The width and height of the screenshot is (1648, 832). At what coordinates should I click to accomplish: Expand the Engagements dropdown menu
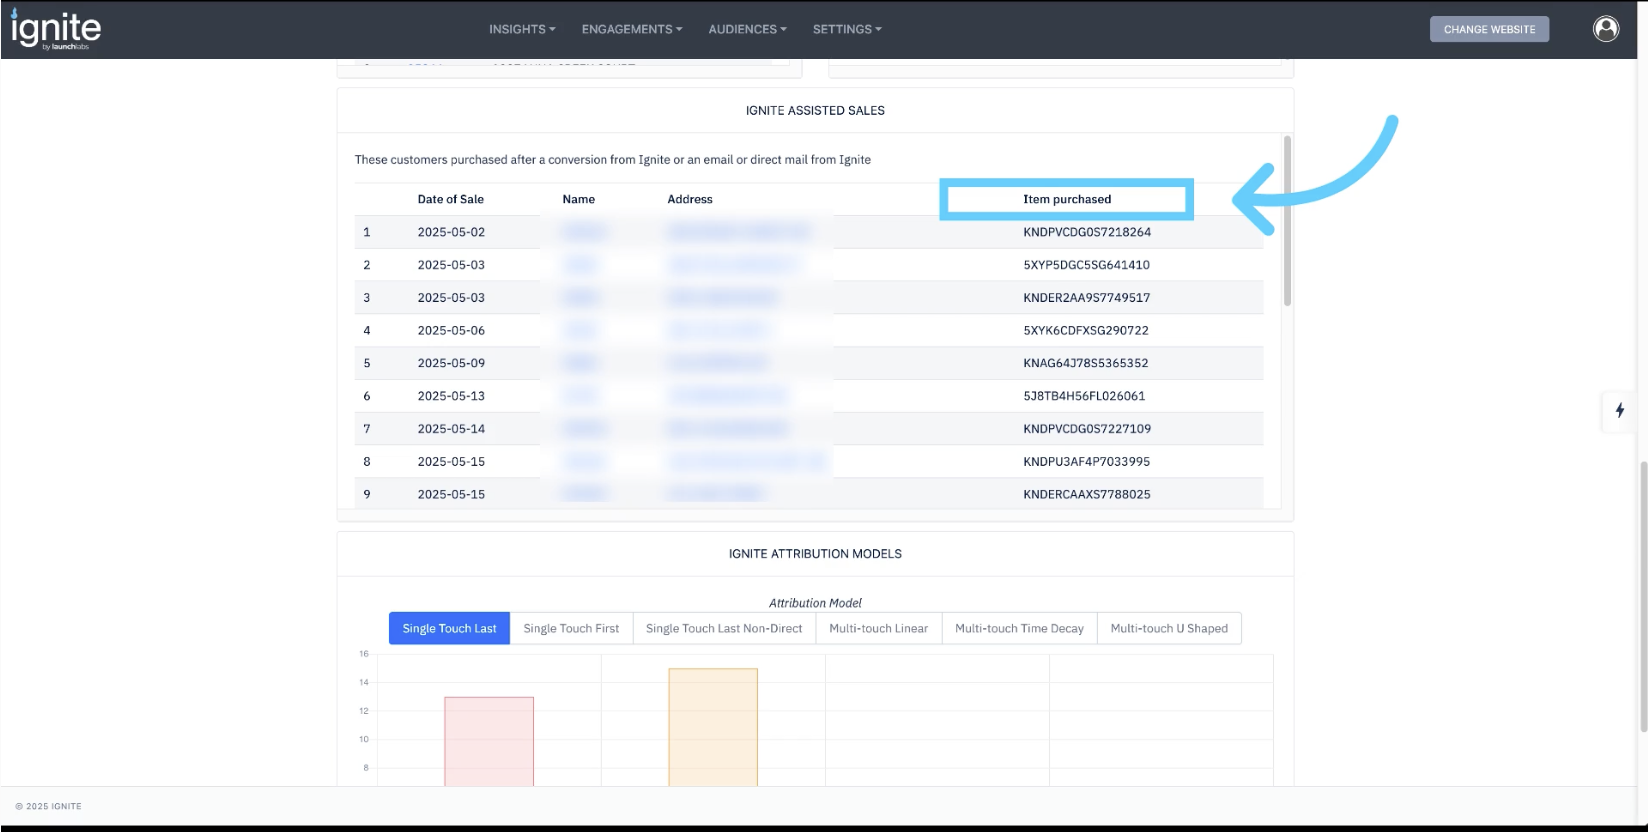click(632, 29)
